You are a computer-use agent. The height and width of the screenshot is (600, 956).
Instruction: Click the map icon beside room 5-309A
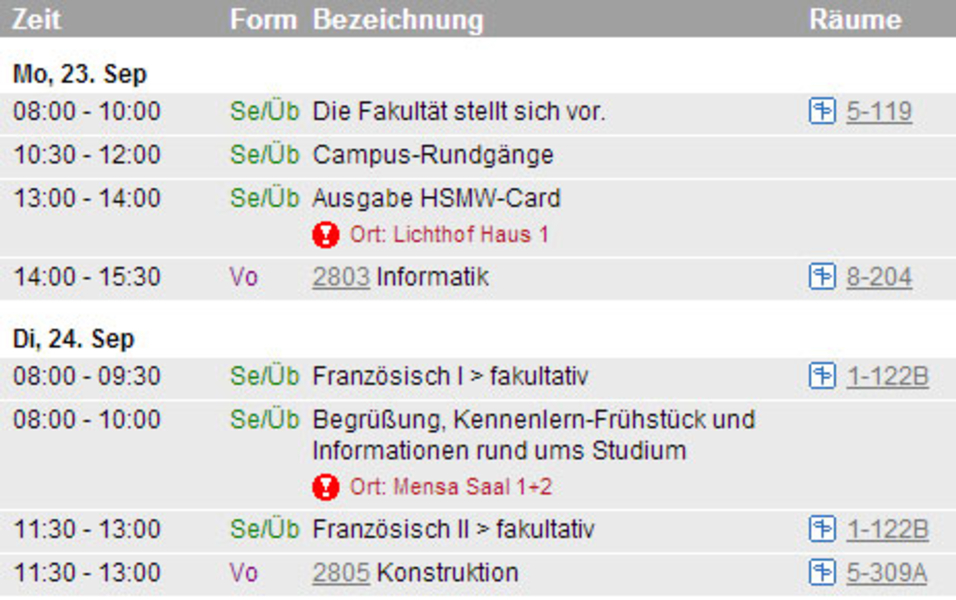click(x=822, y=573)
